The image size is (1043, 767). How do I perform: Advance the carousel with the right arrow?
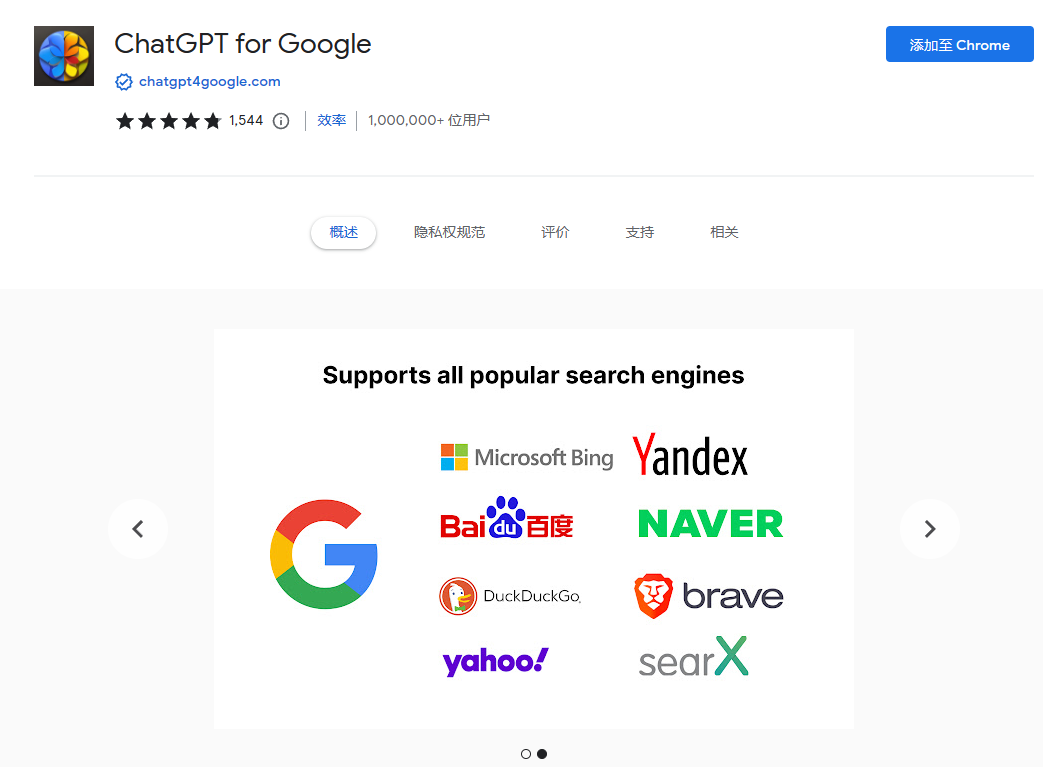point(929,528)
